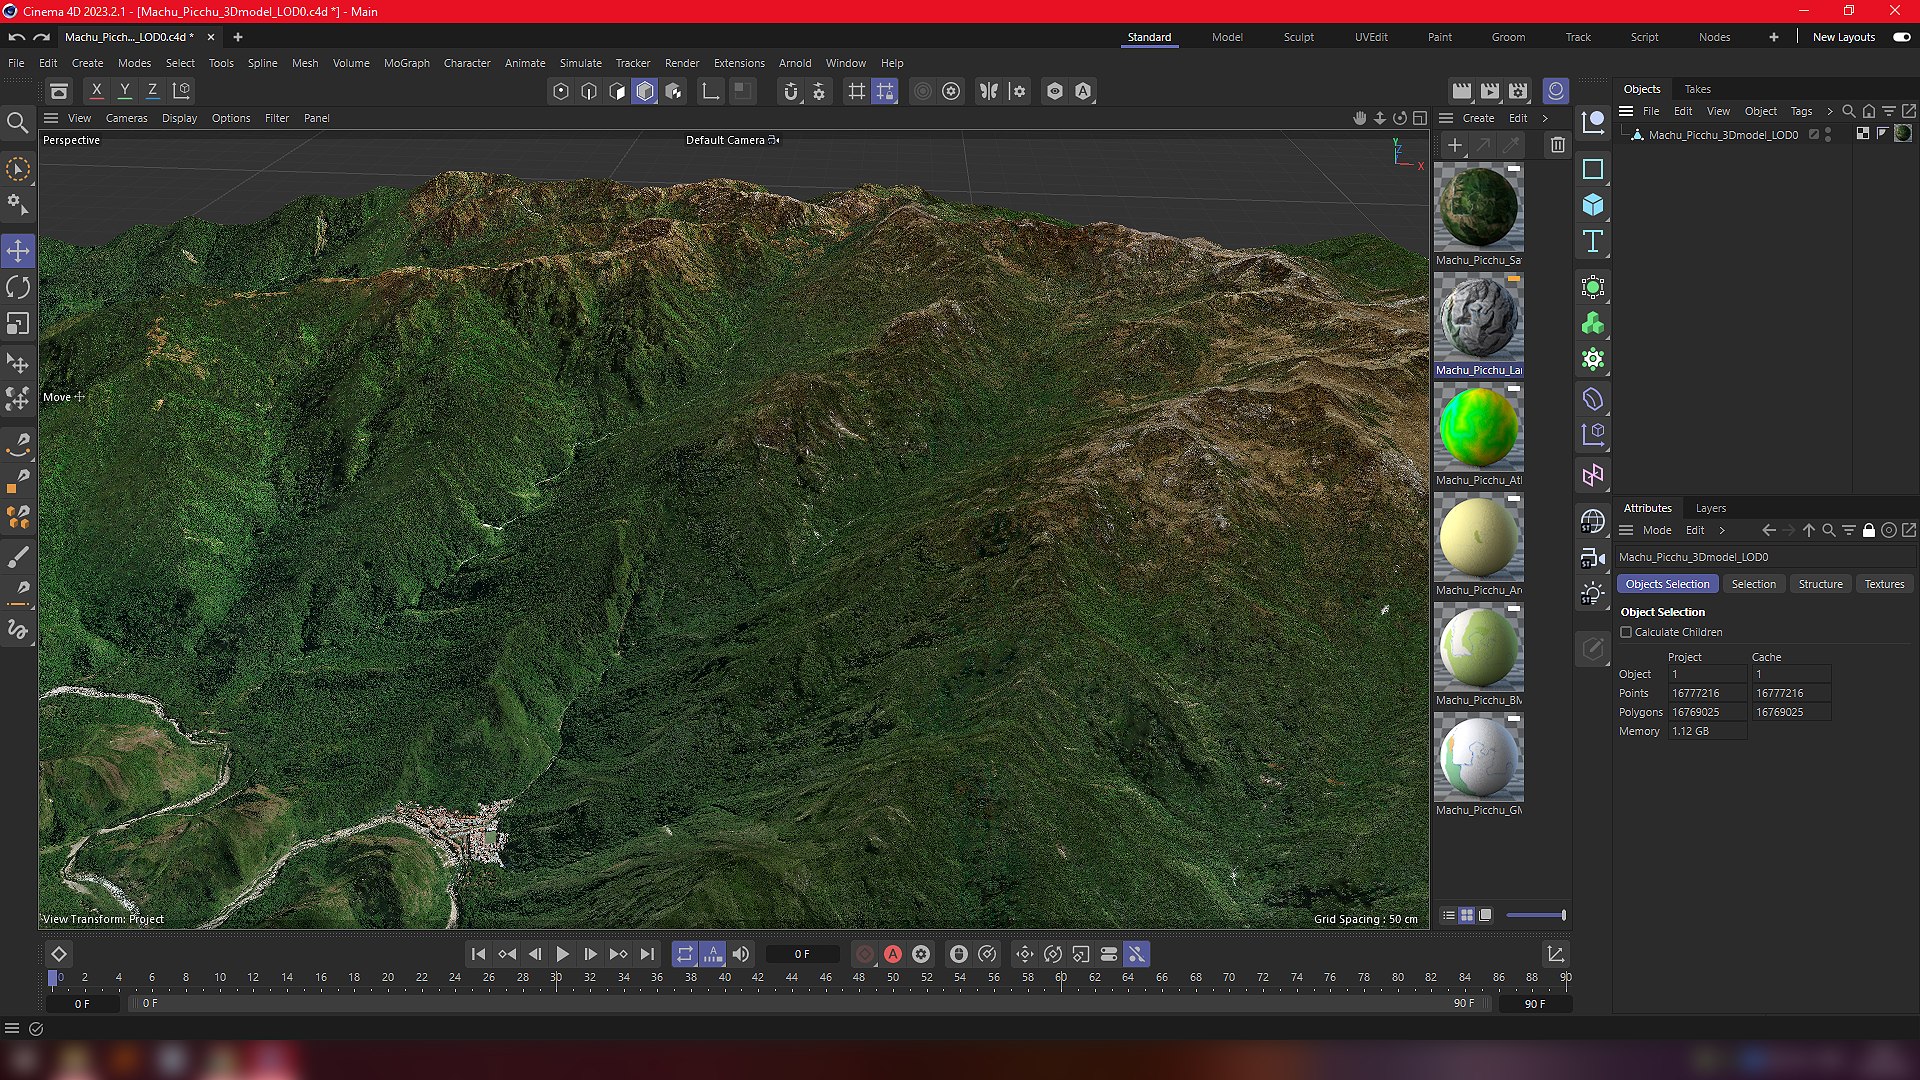The width and height of the screenshot is (1920, 1080).
Task: Click the current frame 0 F field
Action: (802, 955)
